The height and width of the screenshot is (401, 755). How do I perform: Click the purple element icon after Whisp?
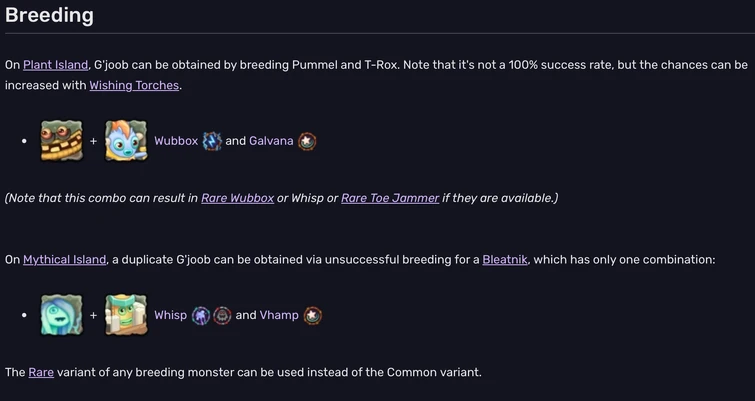click(x=201, y=315)
